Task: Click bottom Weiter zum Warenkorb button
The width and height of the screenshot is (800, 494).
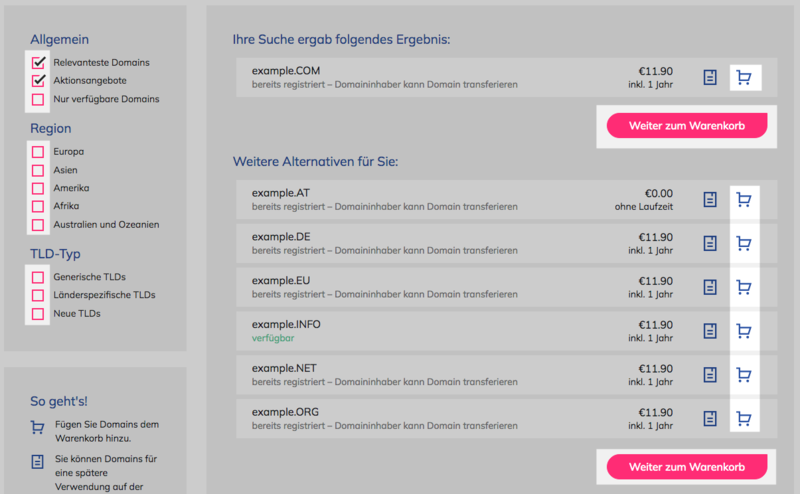Action: point(687,467)
